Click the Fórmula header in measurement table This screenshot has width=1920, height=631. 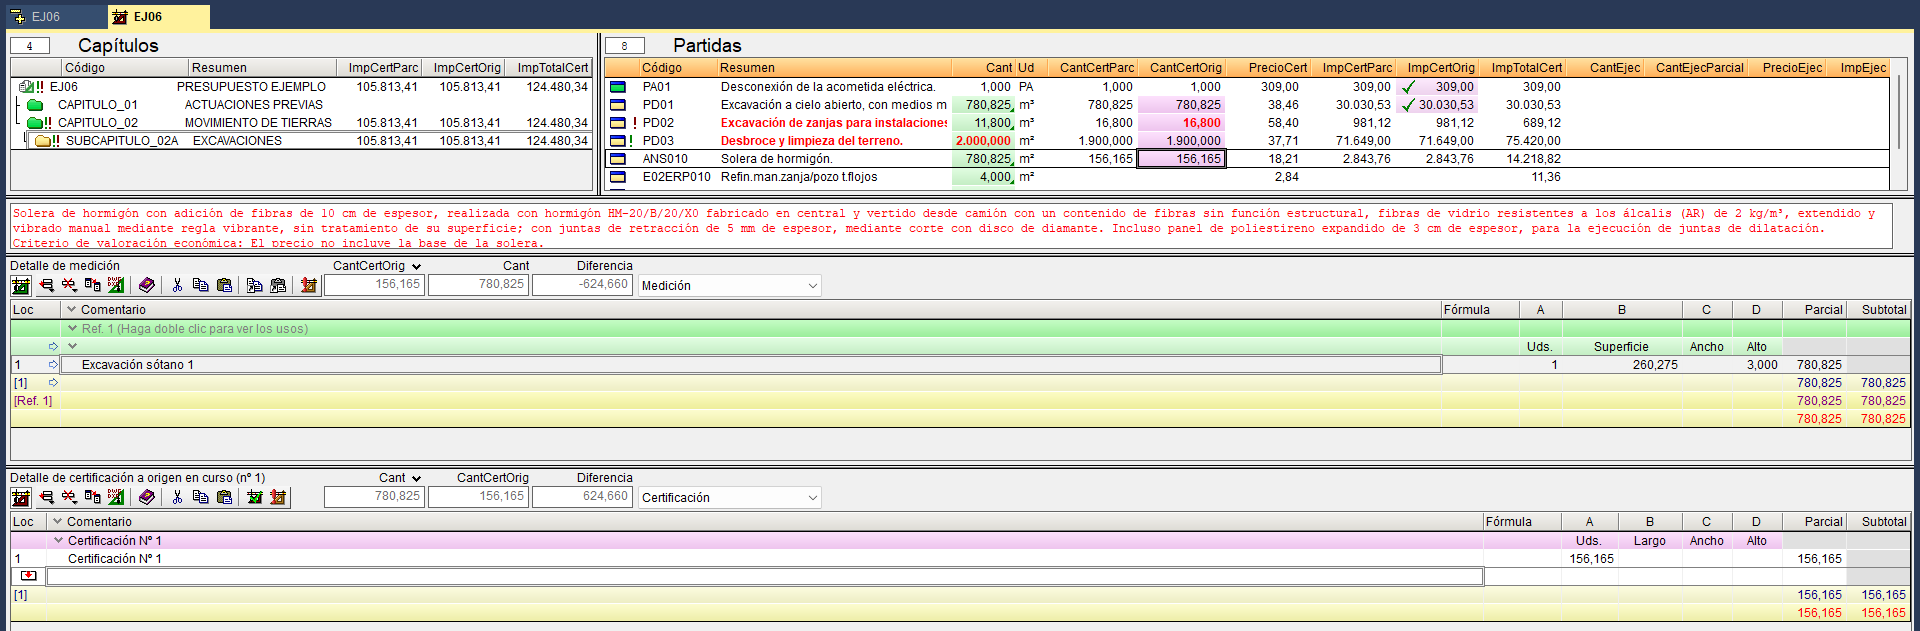(1479, 310)
